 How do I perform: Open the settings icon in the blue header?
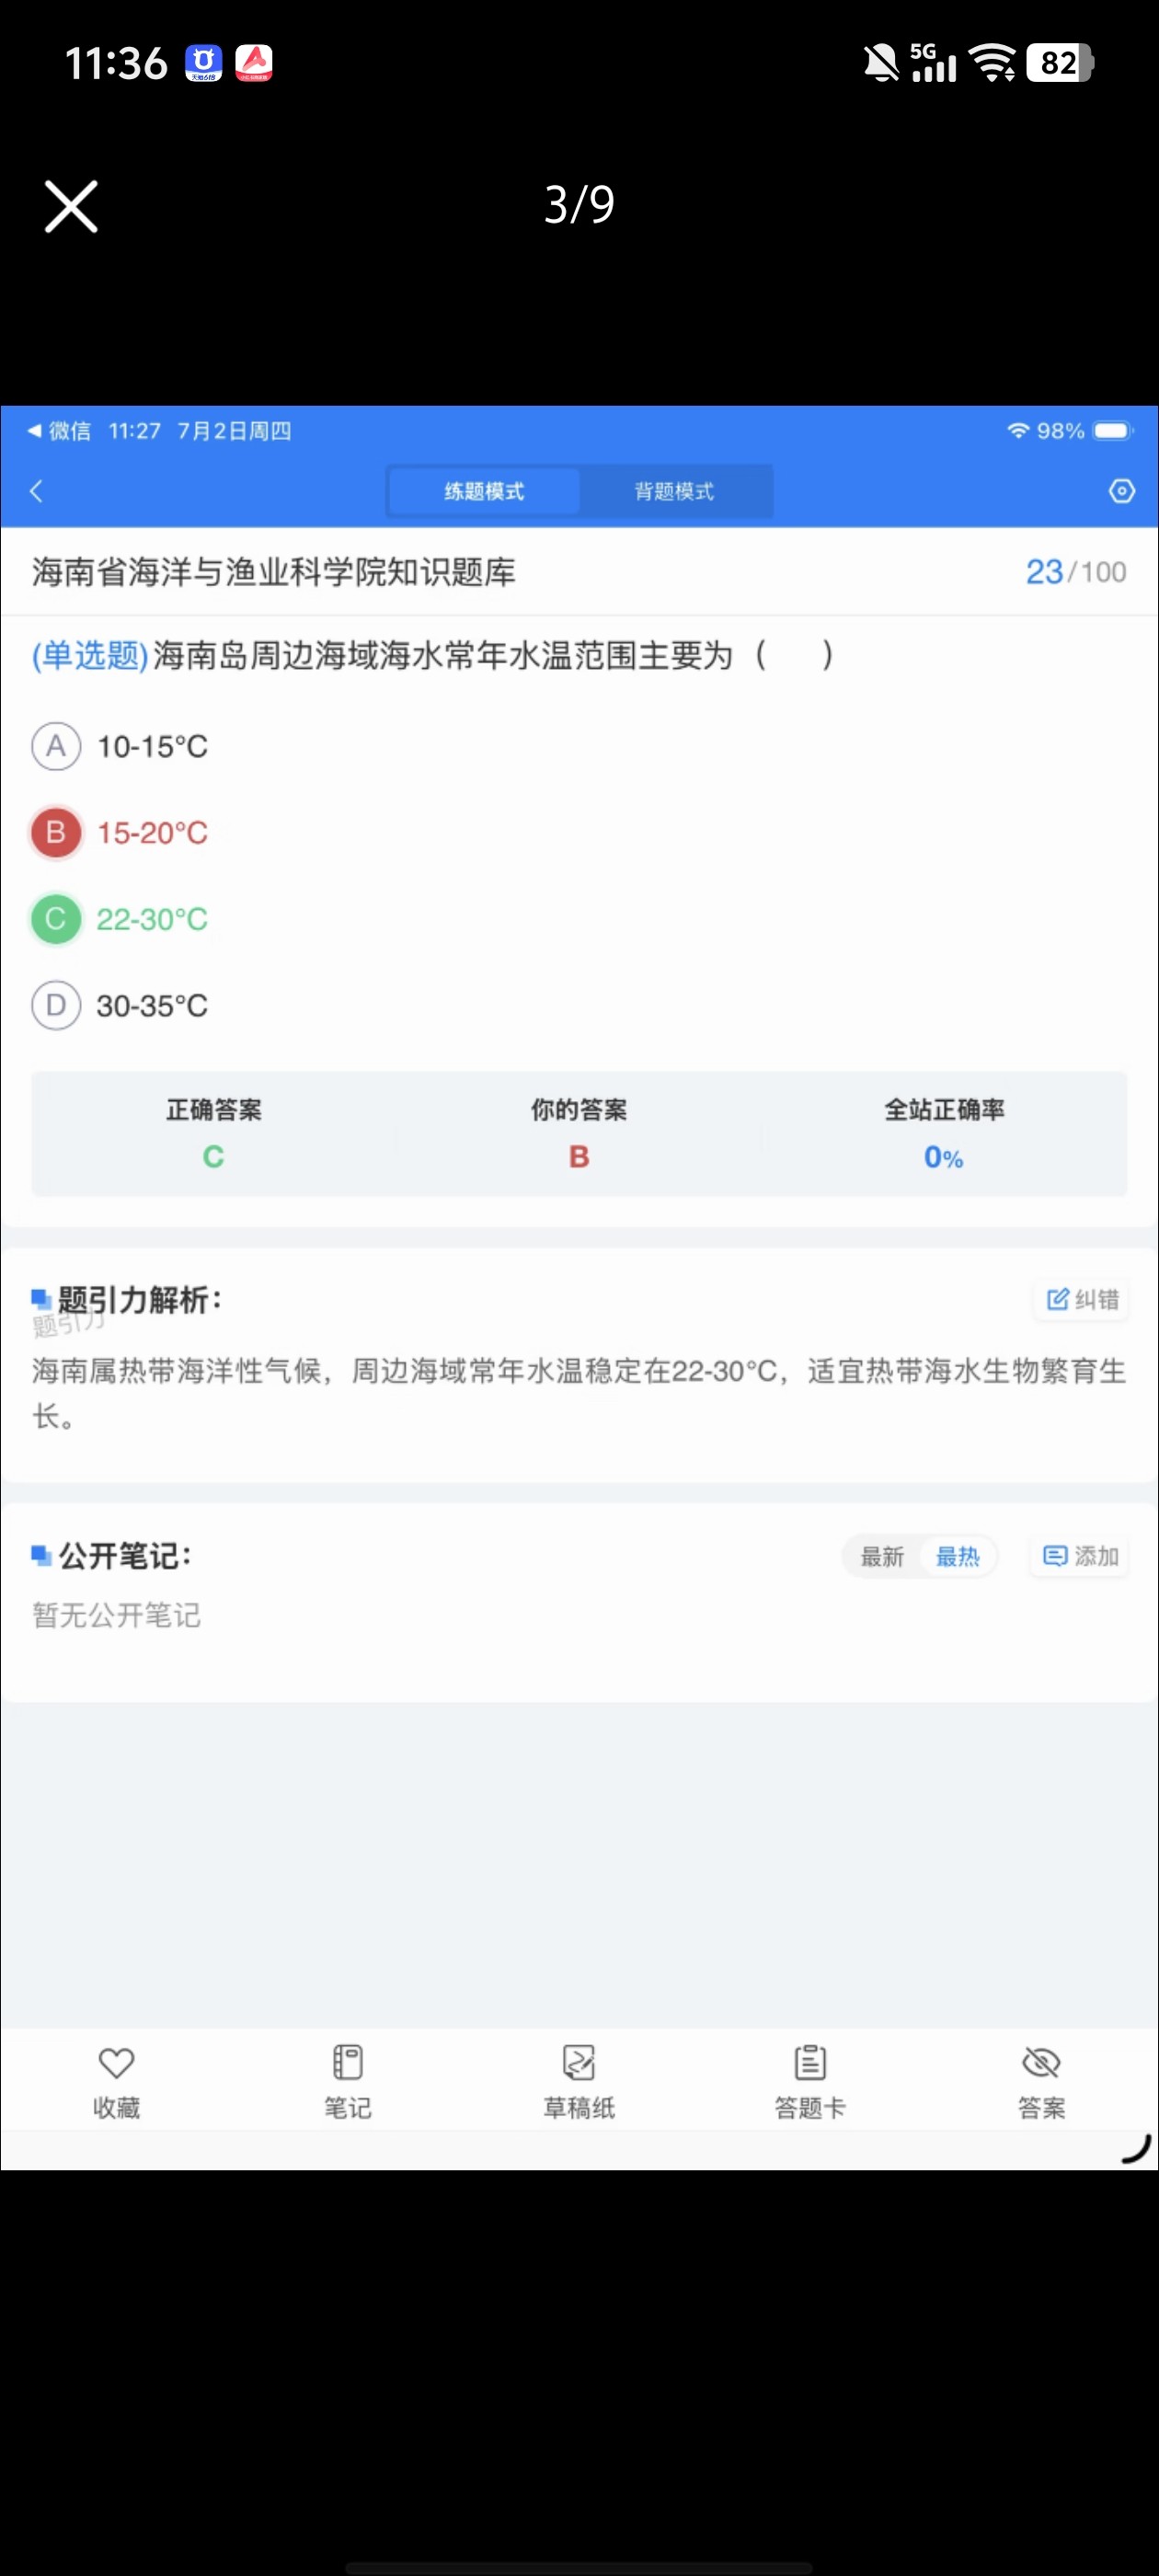tap(1122, 491)
